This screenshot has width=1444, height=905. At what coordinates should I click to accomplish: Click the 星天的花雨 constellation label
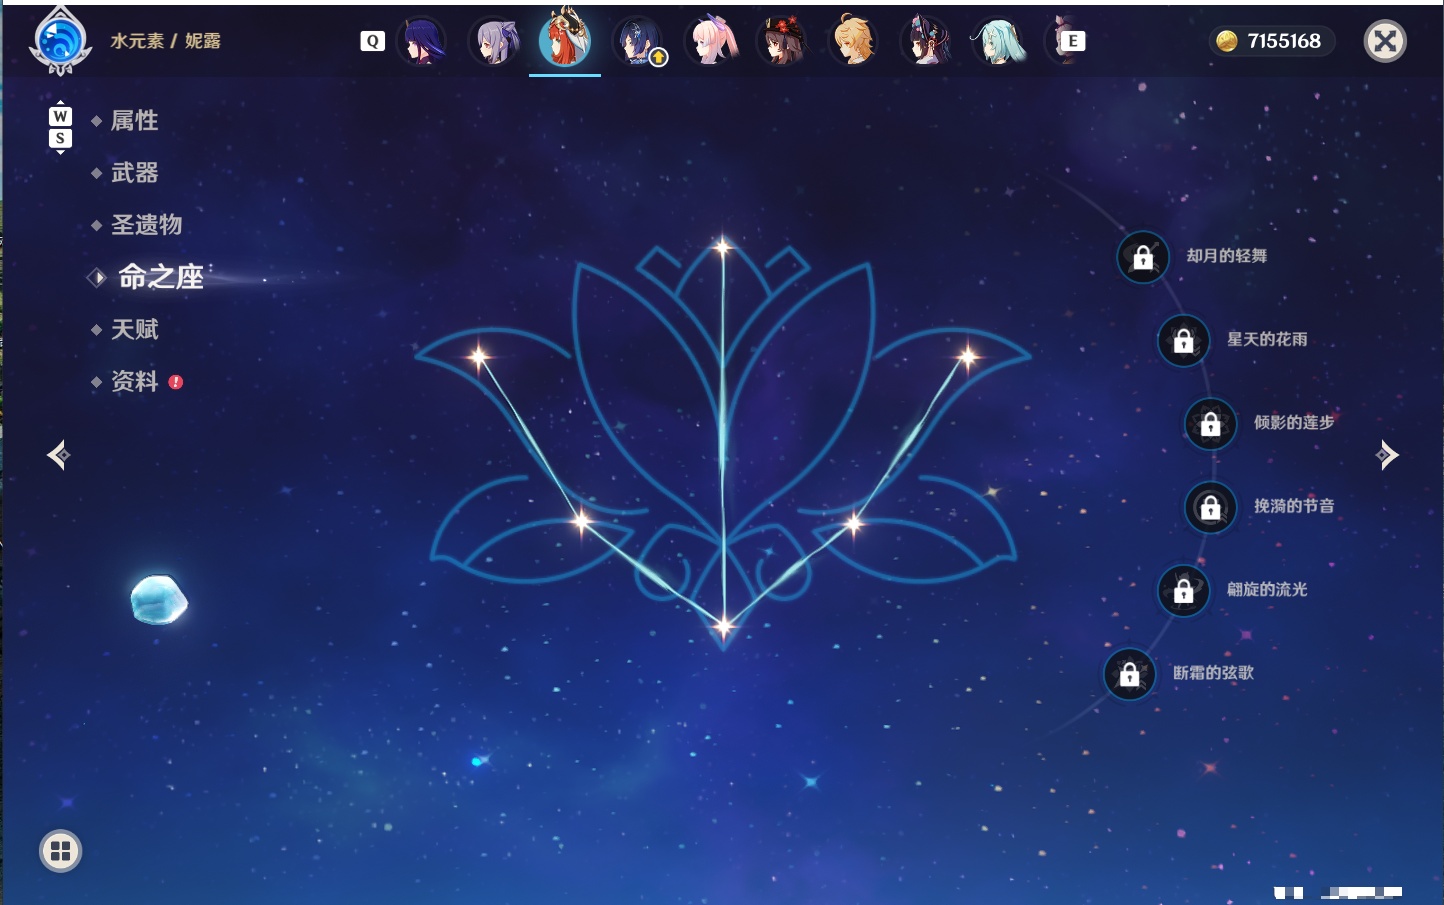tap(1267, 339)
